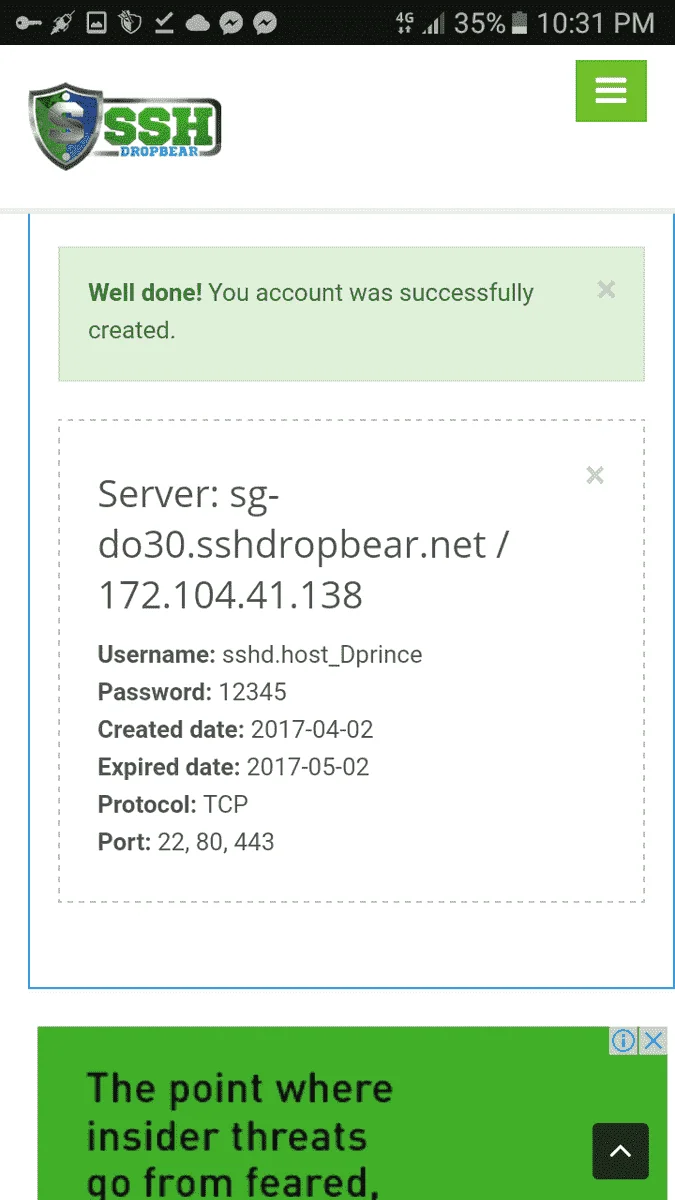The image size is (675, 1200).
Task: Tap the cloud notification icon
Action: tap(198, 23)
